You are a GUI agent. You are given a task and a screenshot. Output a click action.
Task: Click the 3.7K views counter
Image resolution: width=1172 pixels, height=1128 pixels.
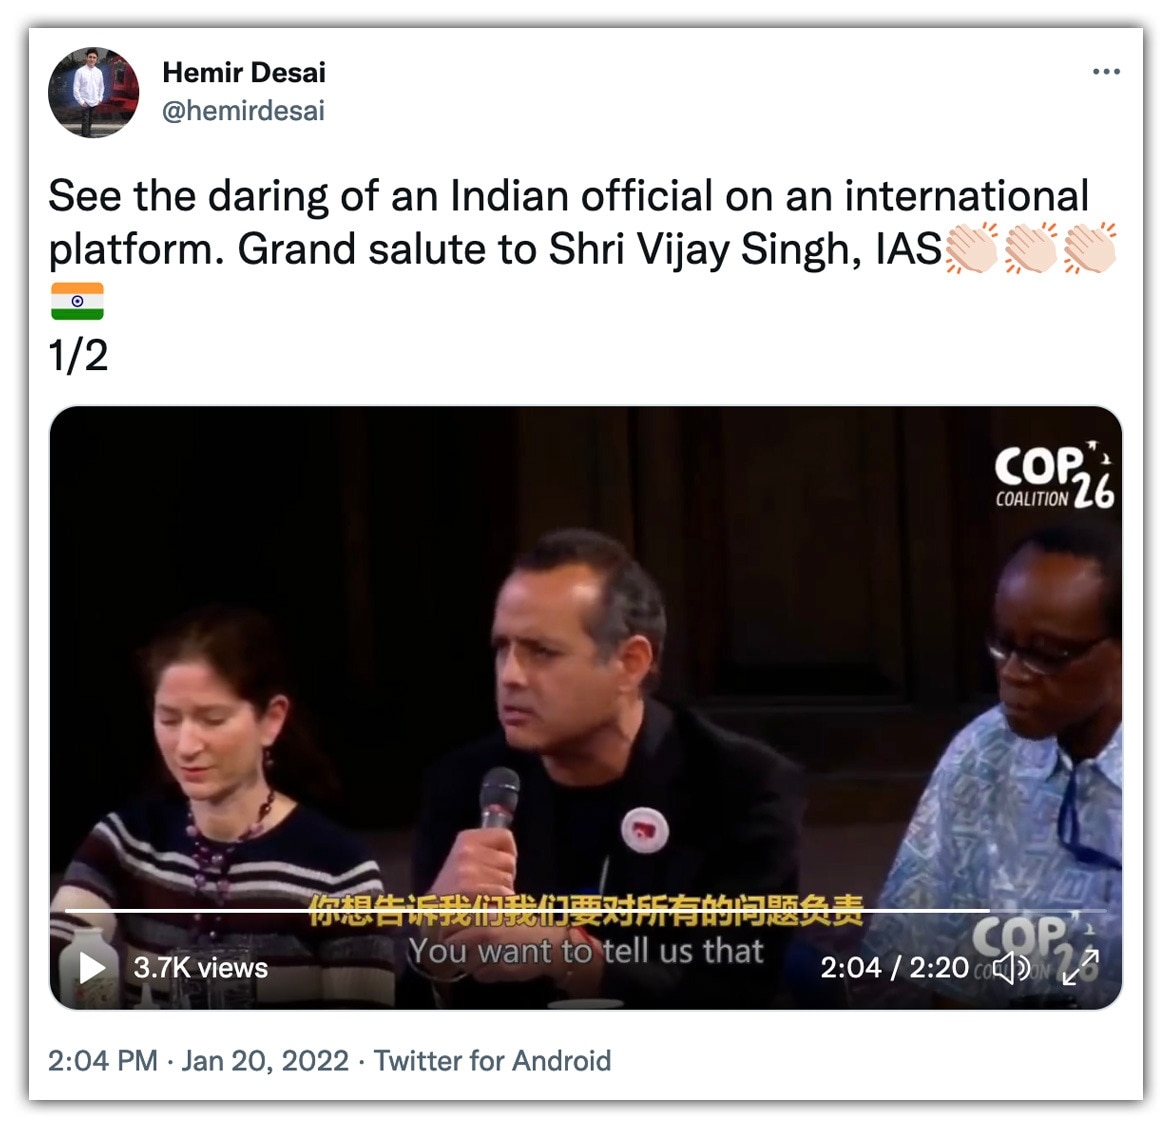(200, 968)
